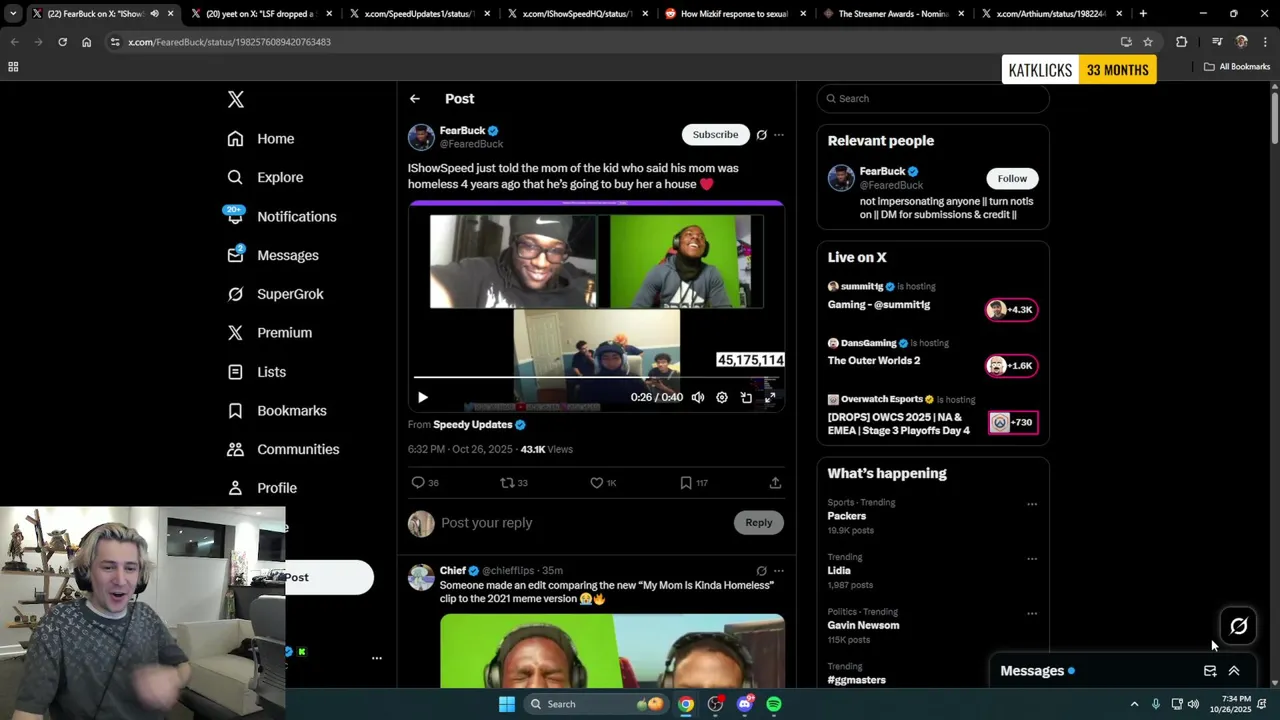The height and width of the screenshot is (720, 1280).
Task: Like the post with 1K likes
Action: tap(603, 483)
